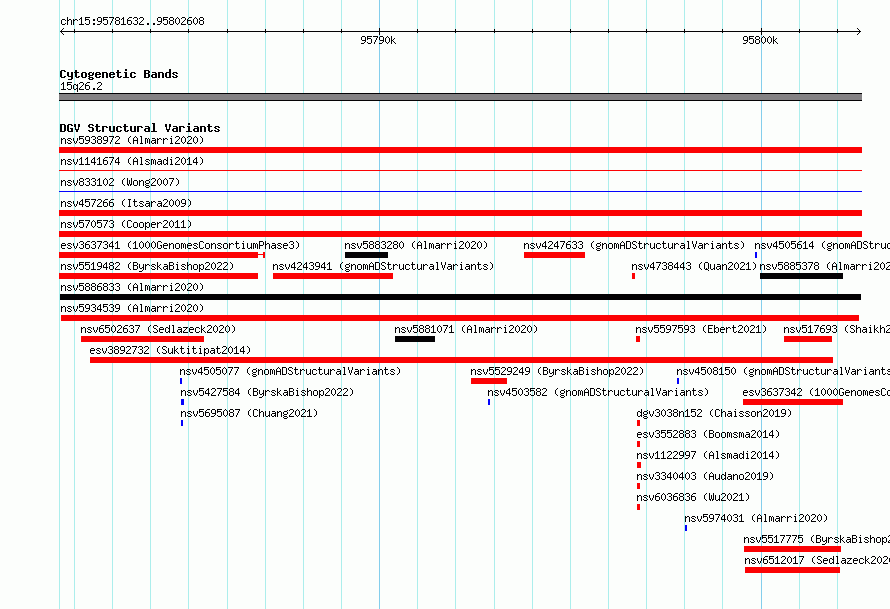Click the left arrow at ruler start
890x609 pixels.
pos(63,32)
